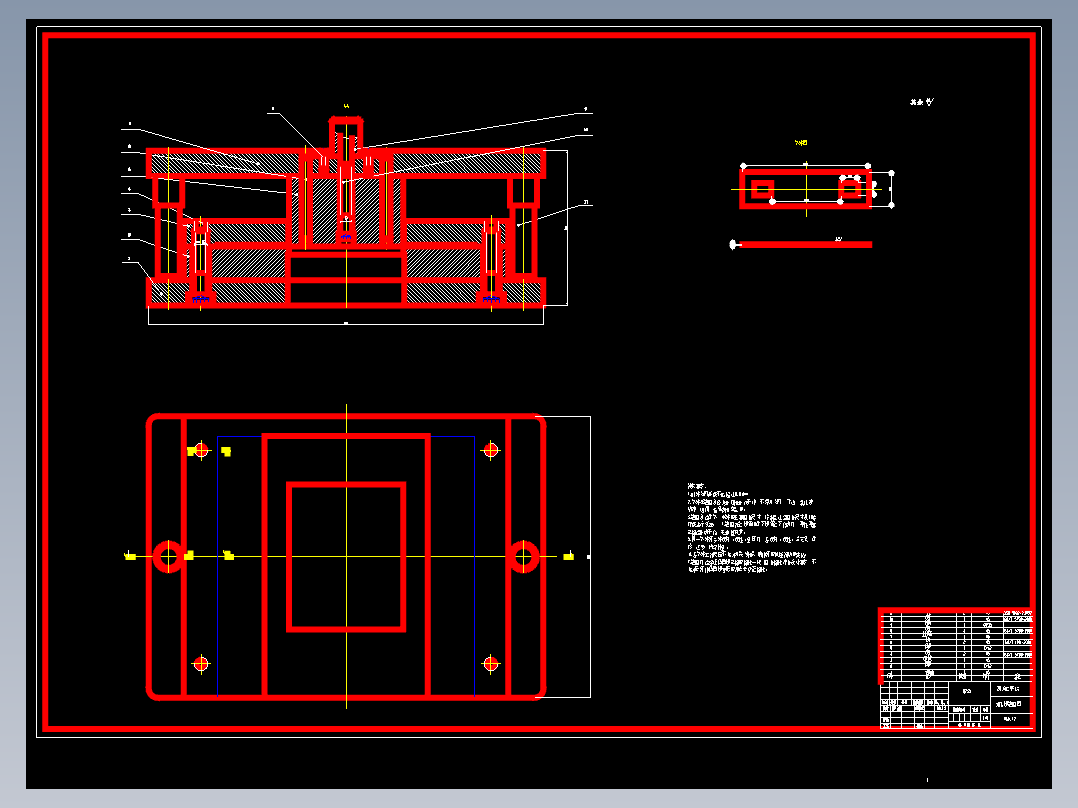Select the die shank at top of section view

[x=346, y=134]
